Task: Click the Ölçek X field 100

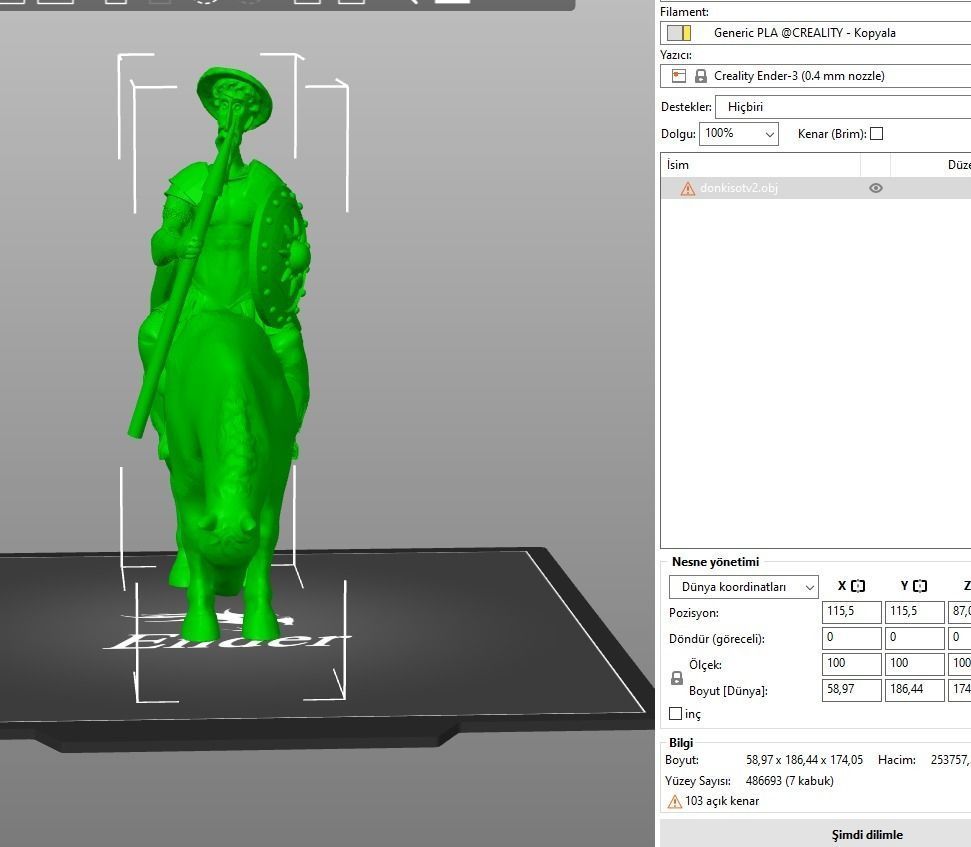Action: point(851,664)
